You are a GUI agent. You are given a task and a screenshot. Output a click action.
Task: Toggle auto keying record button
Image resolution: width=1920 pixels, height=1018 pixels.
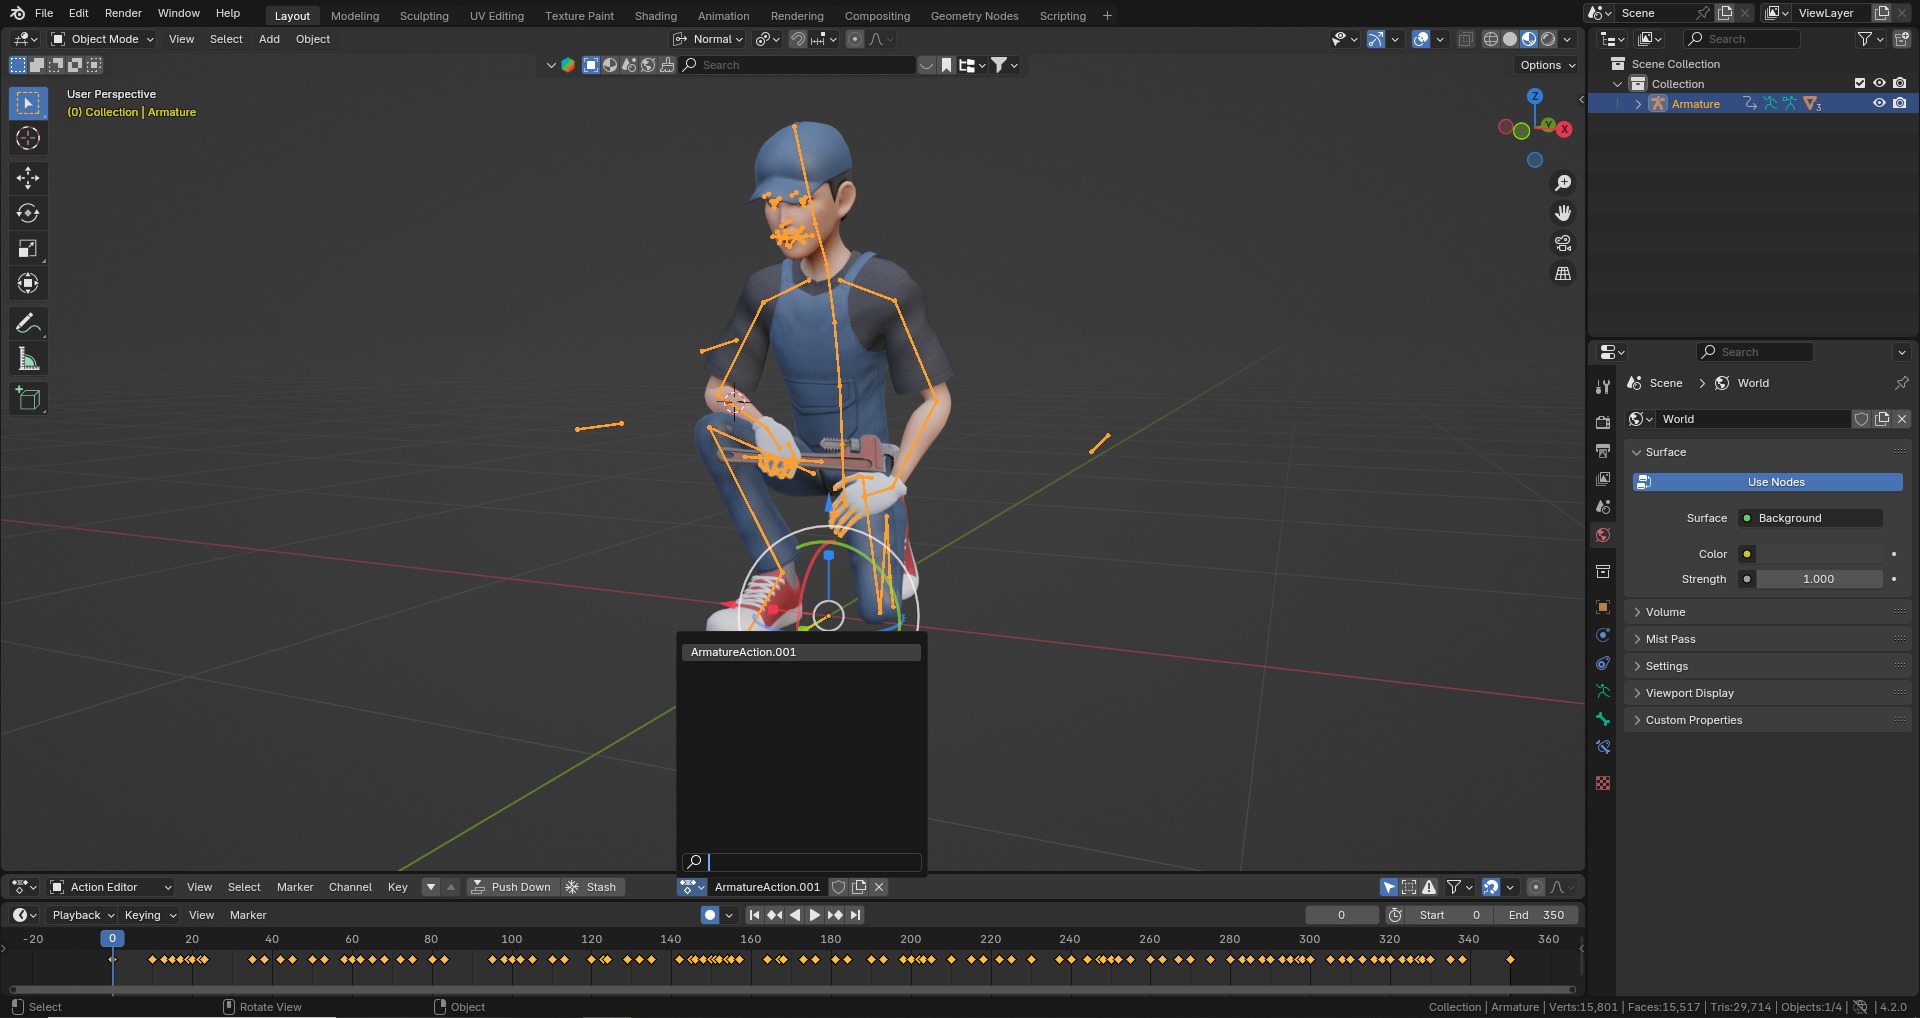[709, 915]
